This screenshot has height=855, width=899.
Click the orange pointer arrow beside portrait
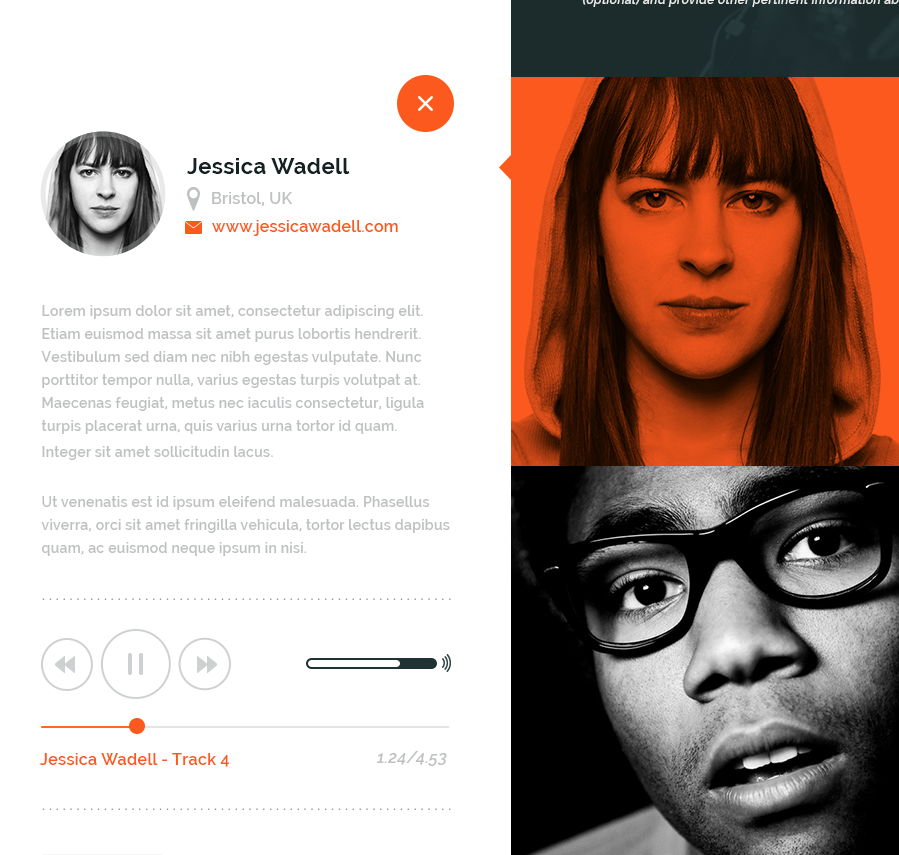pos(505,167)
